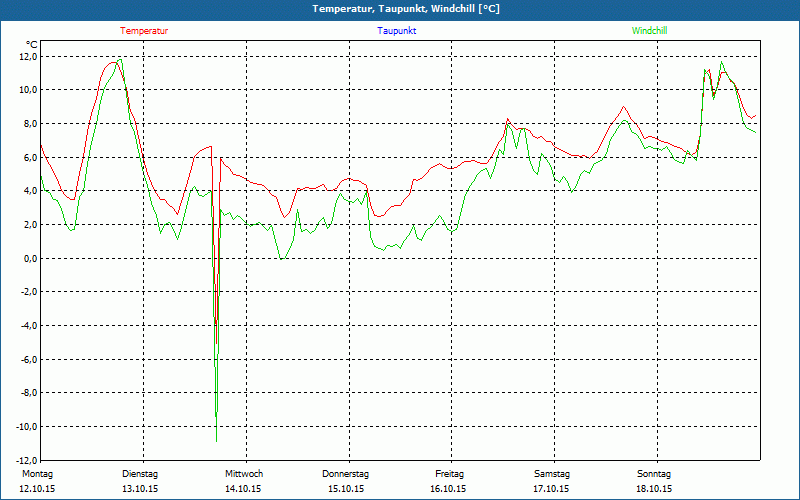Click the green windchill peak on Sunday
The width and height of the screenshot is (800, 500).
(x=721, y=62)
